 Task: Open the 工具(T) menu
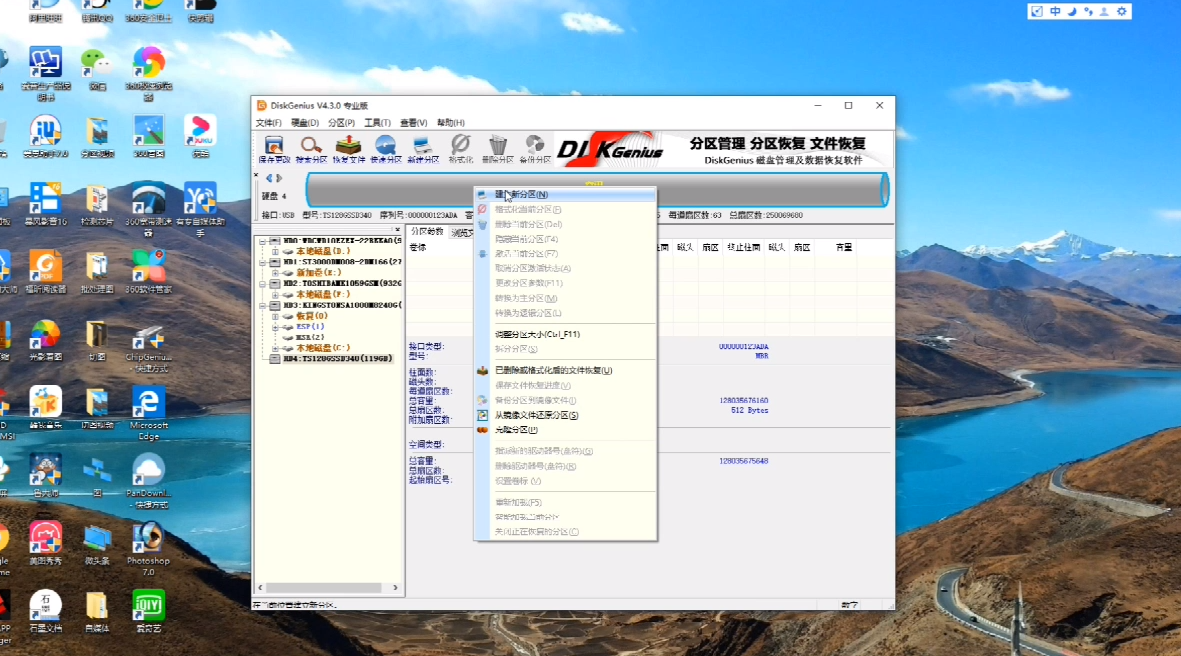(x=377, y=123)
